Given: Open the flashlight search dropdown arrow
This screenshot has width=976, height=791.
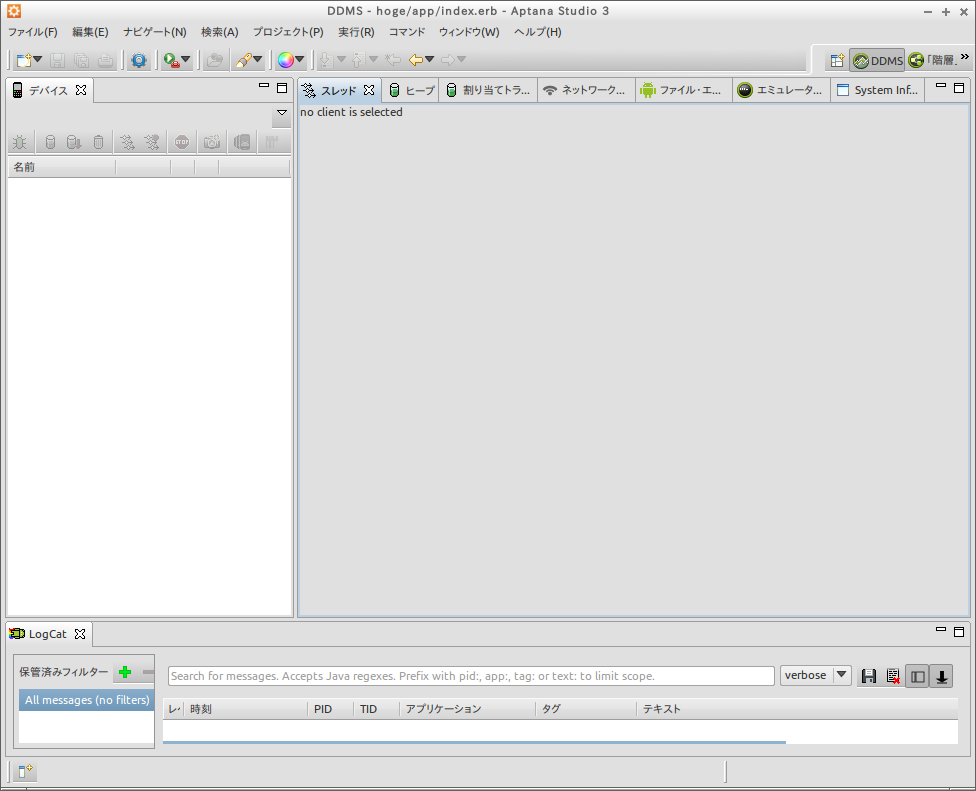Looking at the screenshot, I should pyautogui.click(x=258, y=60).
